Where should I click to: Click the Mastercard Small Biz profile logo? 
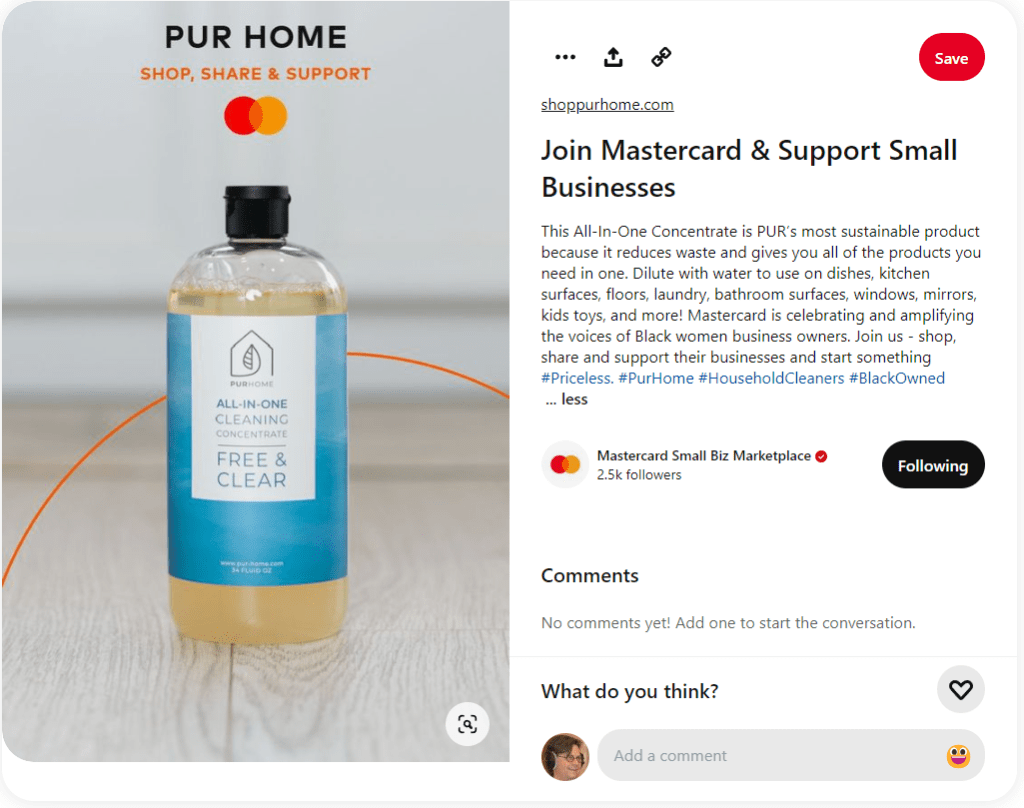565,464
